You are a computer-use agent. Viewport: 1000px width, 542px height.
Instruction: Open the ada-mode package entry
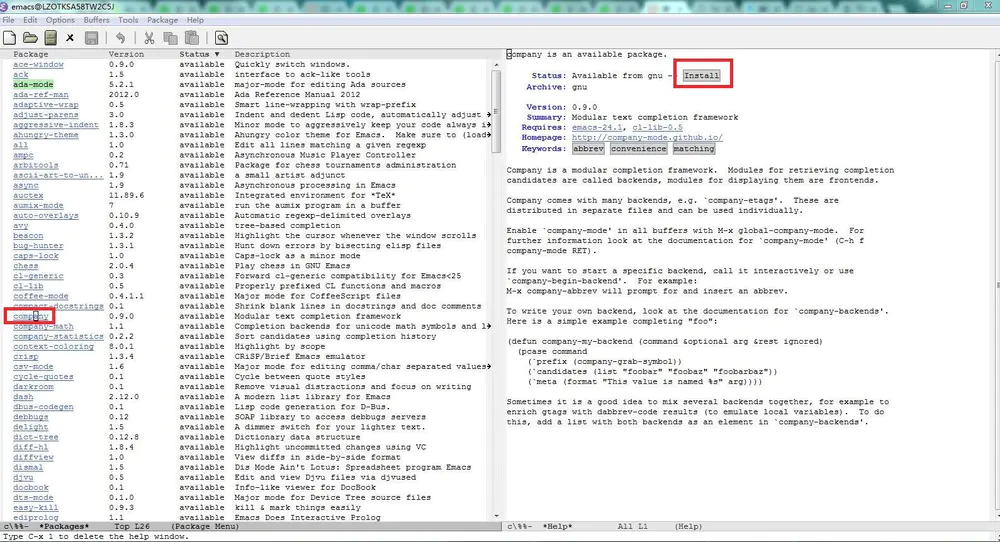point(33,85)
